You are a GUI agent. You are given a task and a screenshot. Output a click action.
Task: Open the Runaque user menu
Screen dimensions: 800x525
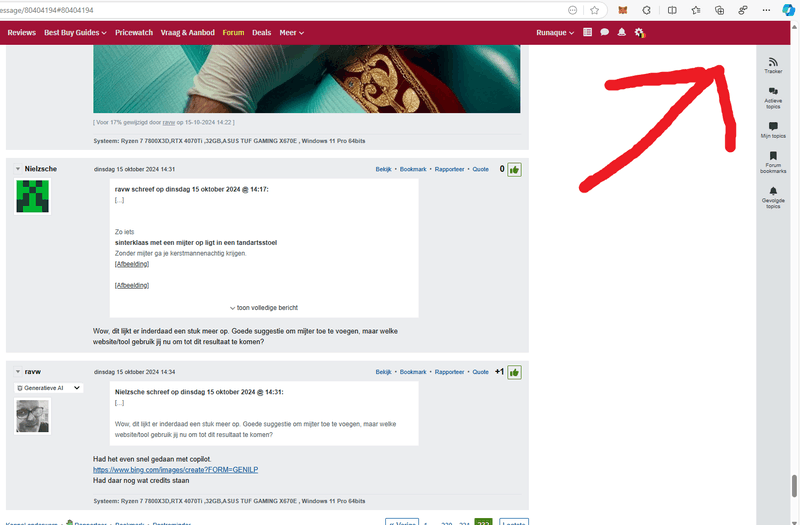[x=555, y=32]
